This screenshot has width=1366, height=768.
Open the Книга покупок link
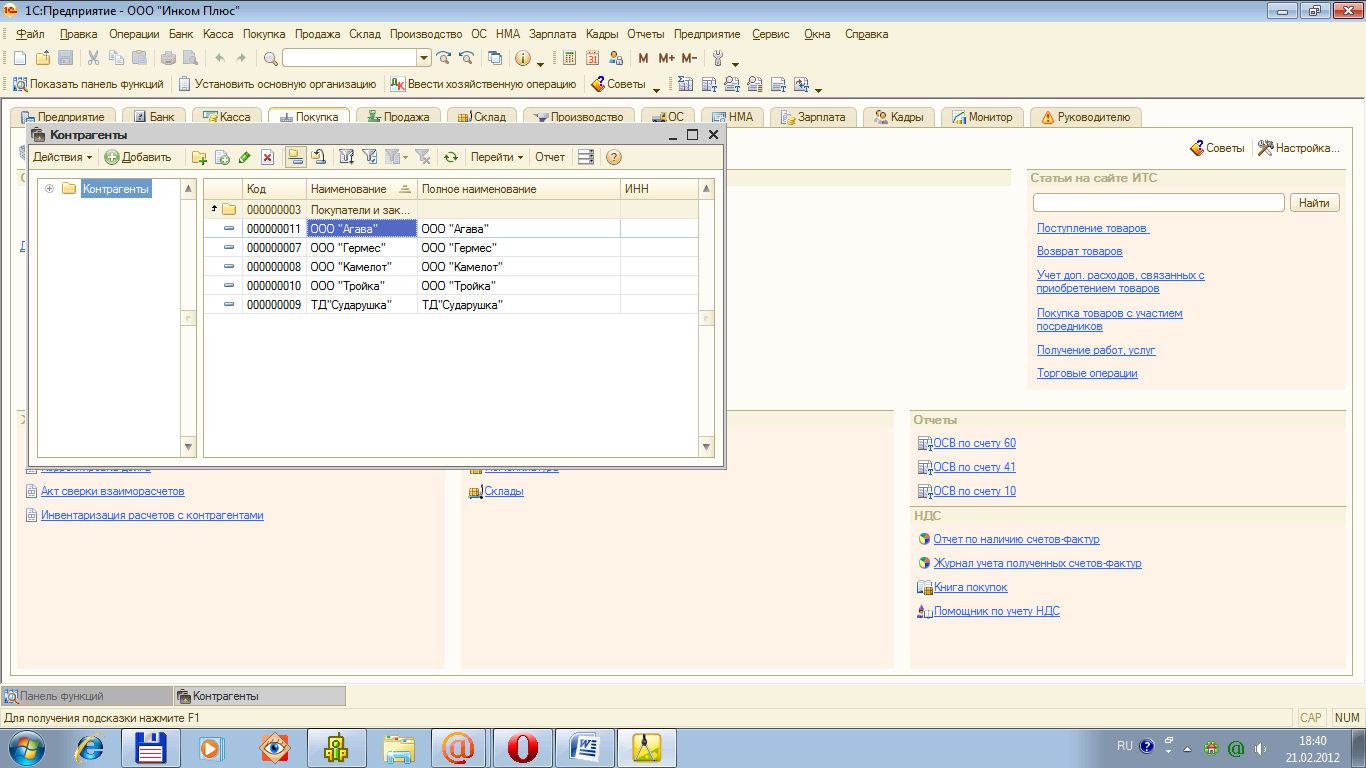(x=970, y=587)
